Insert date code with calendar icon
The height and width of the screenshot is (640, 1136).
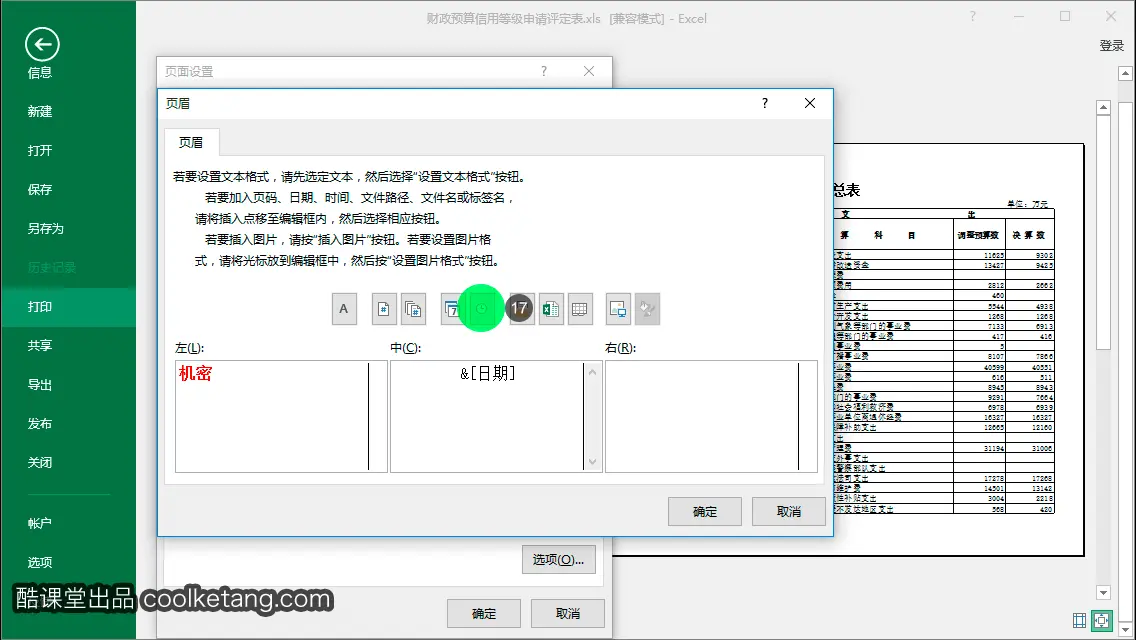click(452, 309)
